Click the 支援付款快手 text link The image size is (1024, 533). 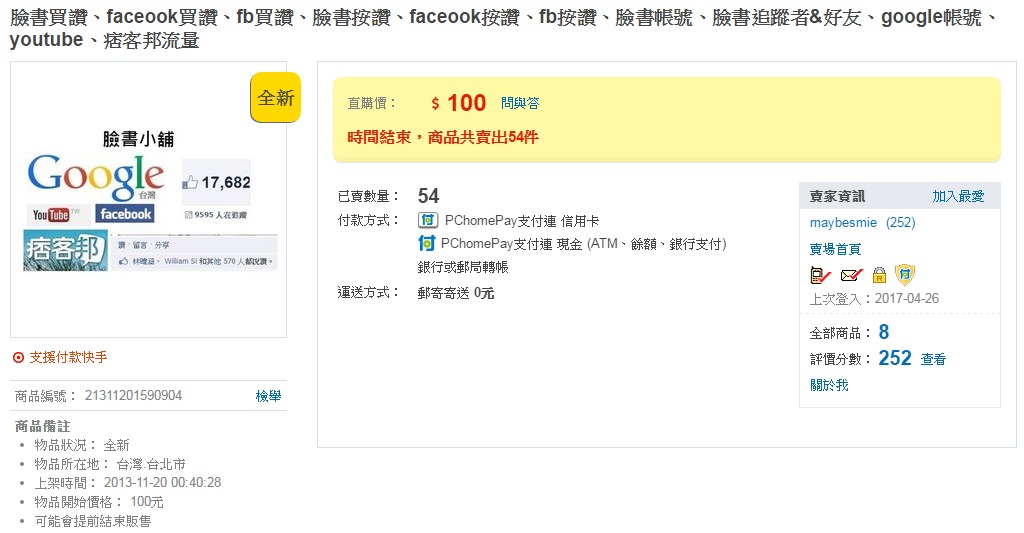[x=68, y=357]
